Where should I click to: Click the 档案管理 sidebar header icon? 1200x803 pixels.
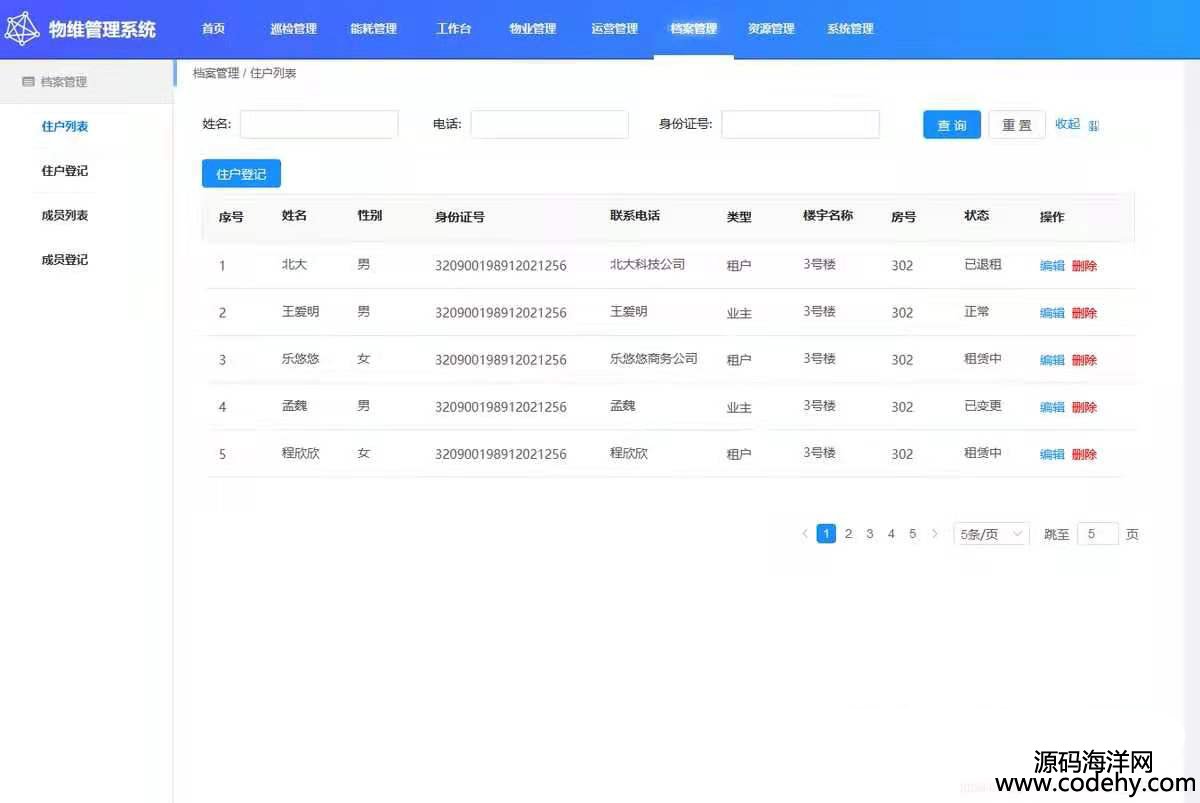[28, 82]
